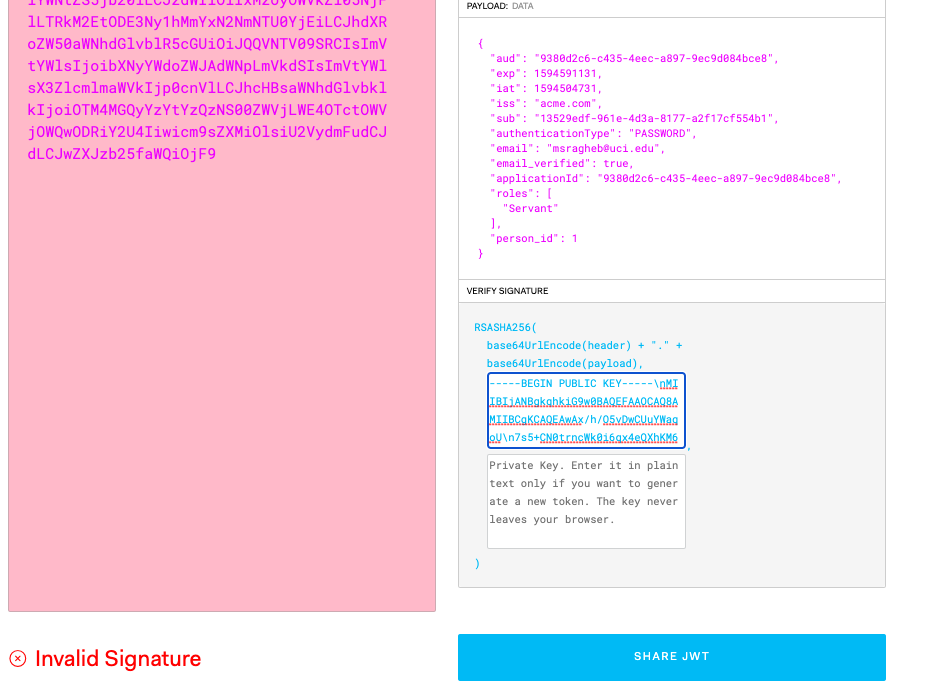The image size is (934, 694).
Task: Click the red Invalid Signature error icon
Action: (x=18, y=658)
